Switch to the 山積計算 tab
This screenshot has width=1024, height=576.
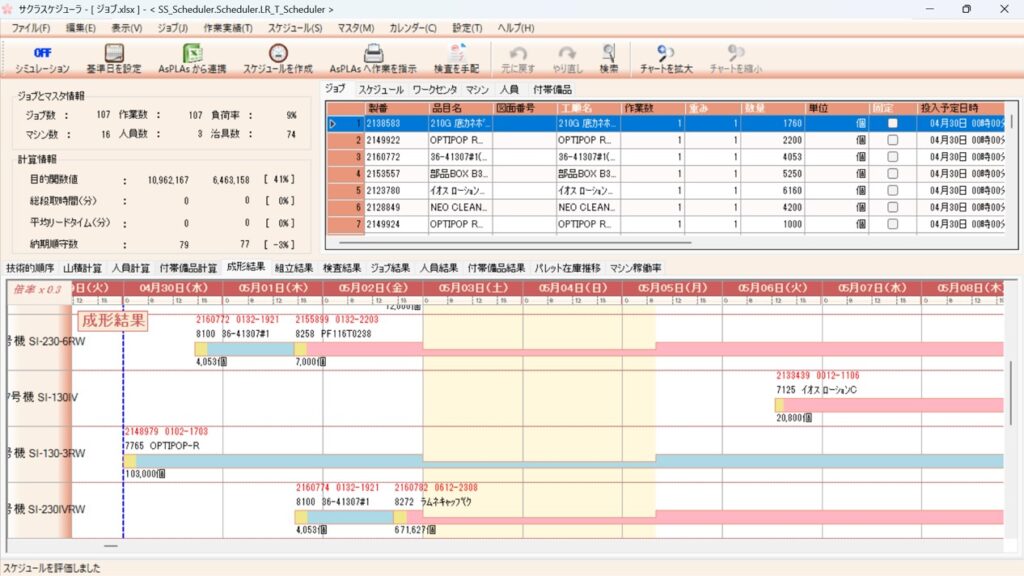point(82,268)
